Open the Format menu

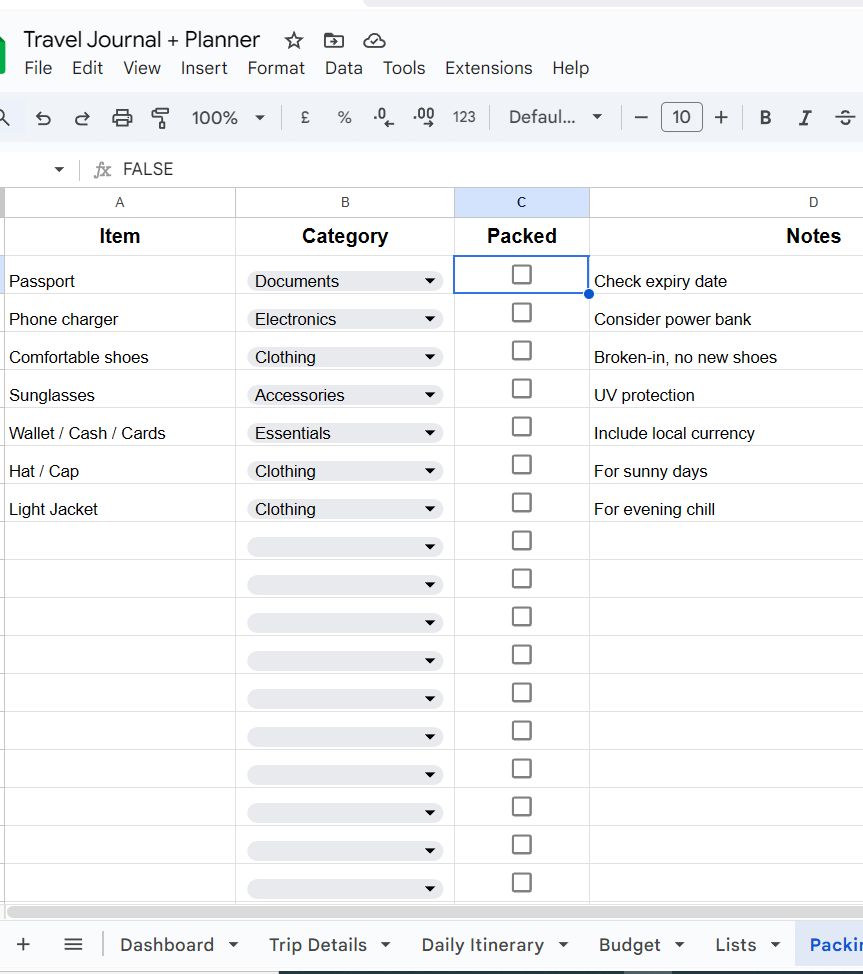[276, 68]
